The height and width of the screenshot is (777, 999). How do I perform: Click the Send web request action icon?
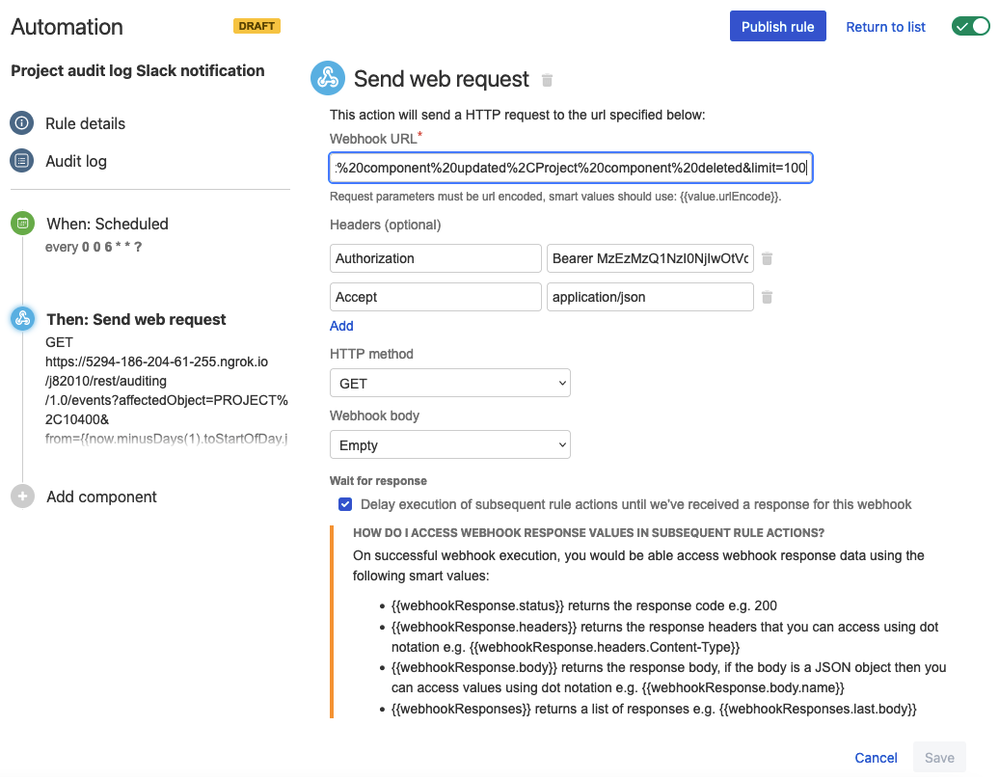[328, 77]
